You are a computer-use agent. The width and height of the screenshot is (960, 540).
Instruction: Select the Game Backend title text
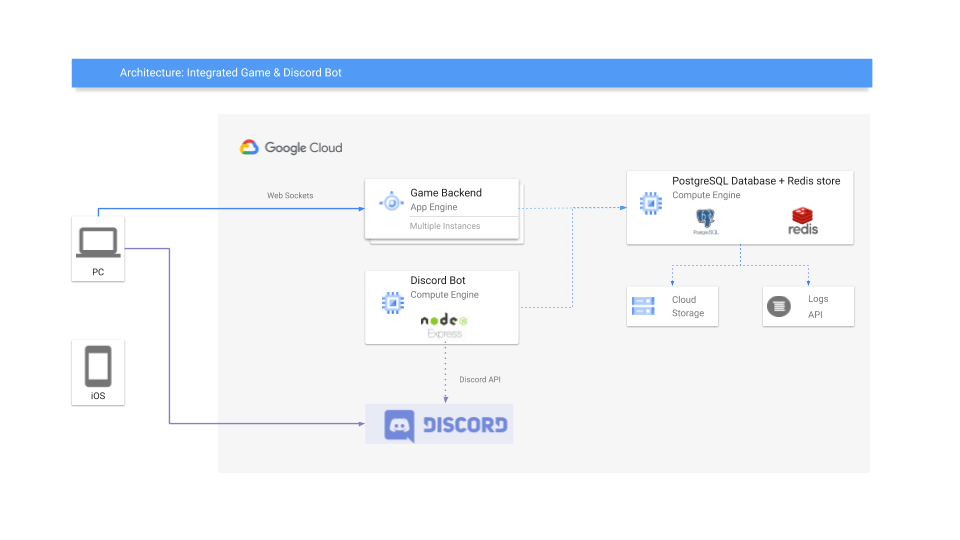coord(446,193)
